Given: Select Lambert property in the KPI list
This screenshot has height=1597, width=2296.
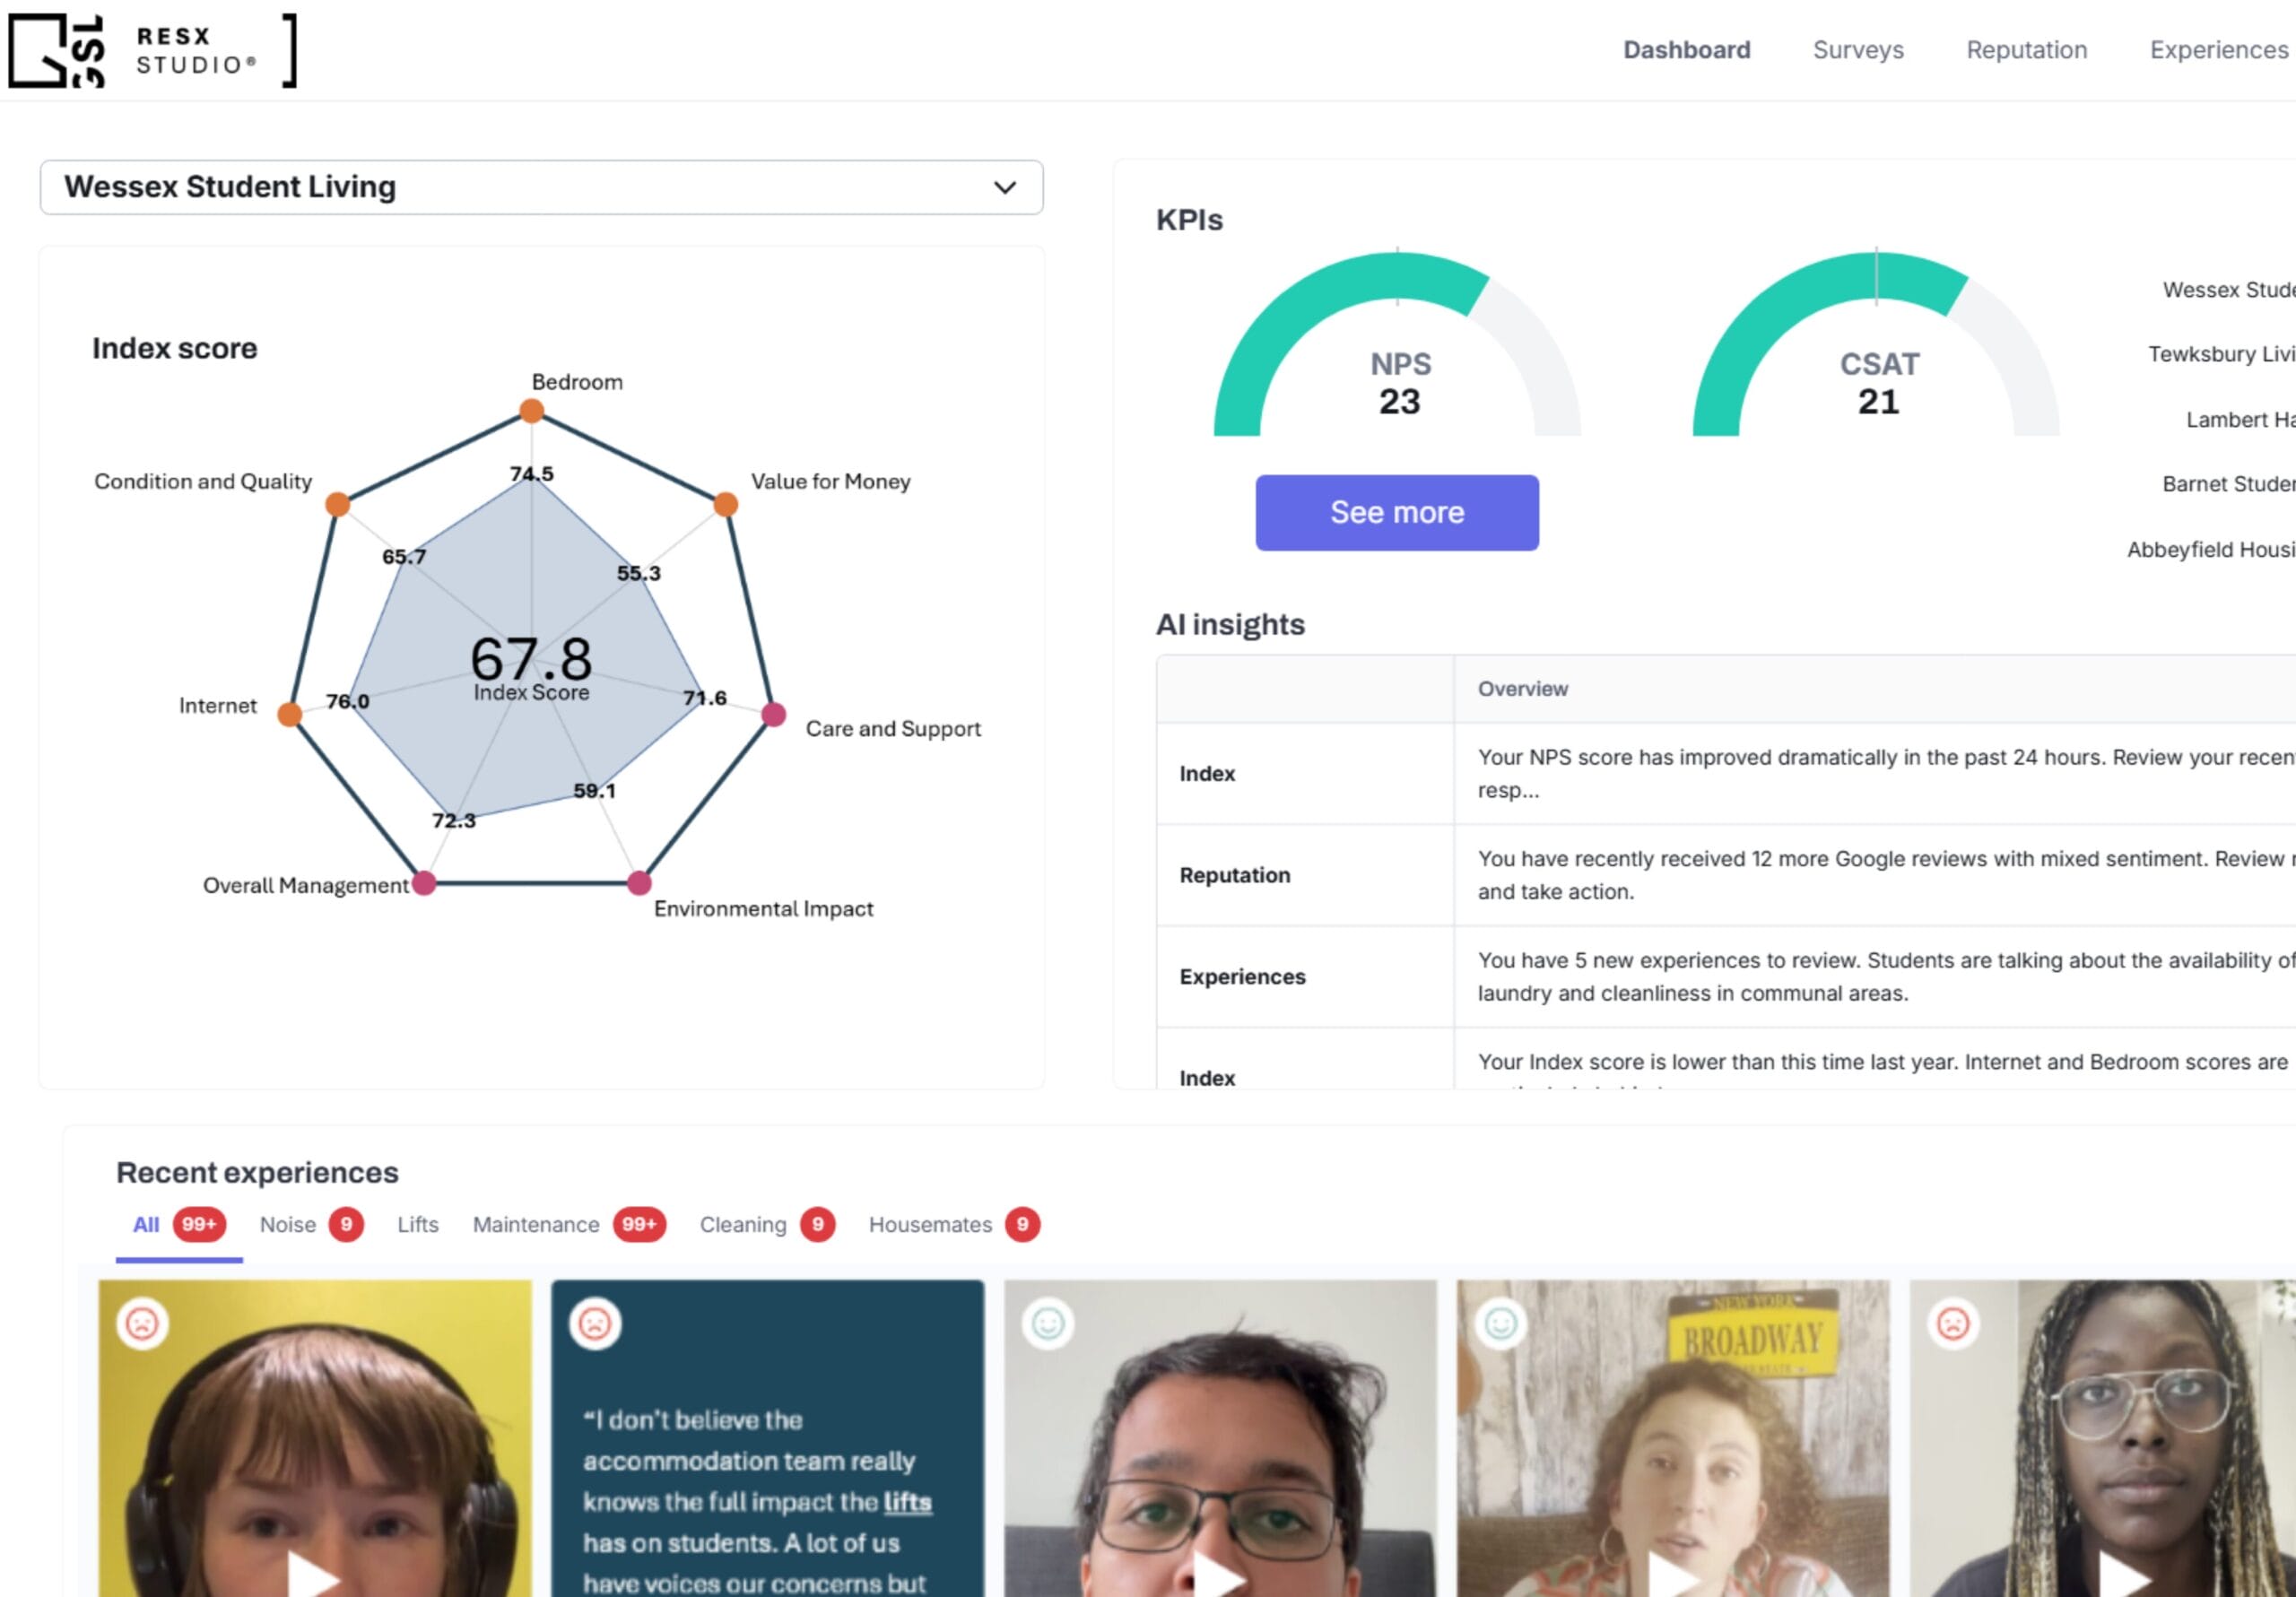Looking at the screenshot, I should coord(2240,420).
